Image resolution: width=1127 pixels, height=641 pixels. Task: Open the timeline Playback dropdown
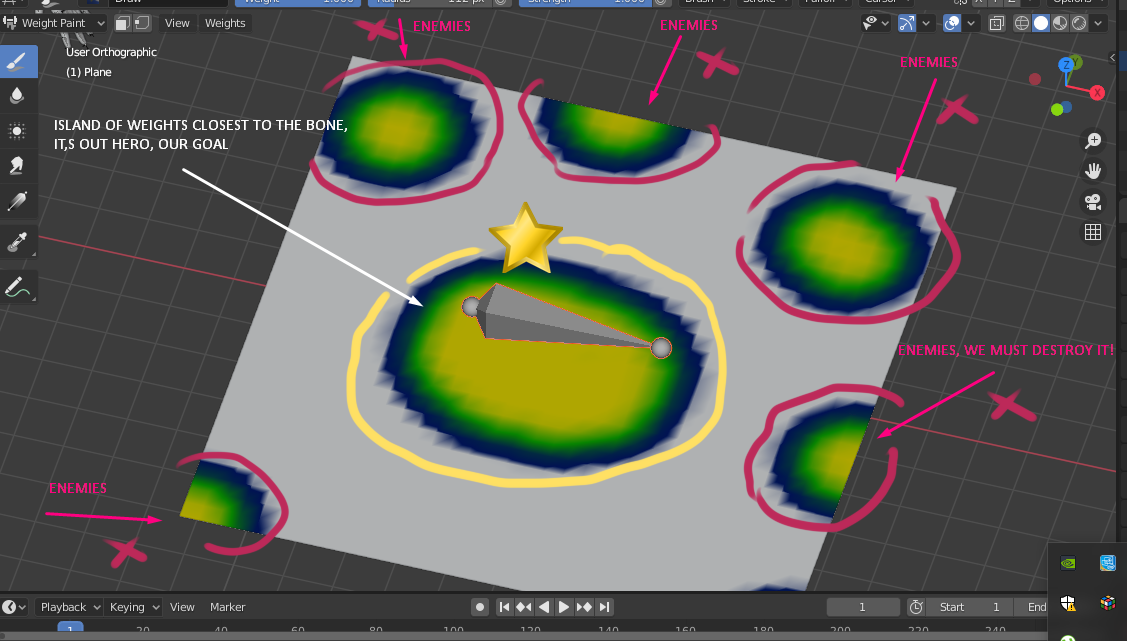point(70,607)
